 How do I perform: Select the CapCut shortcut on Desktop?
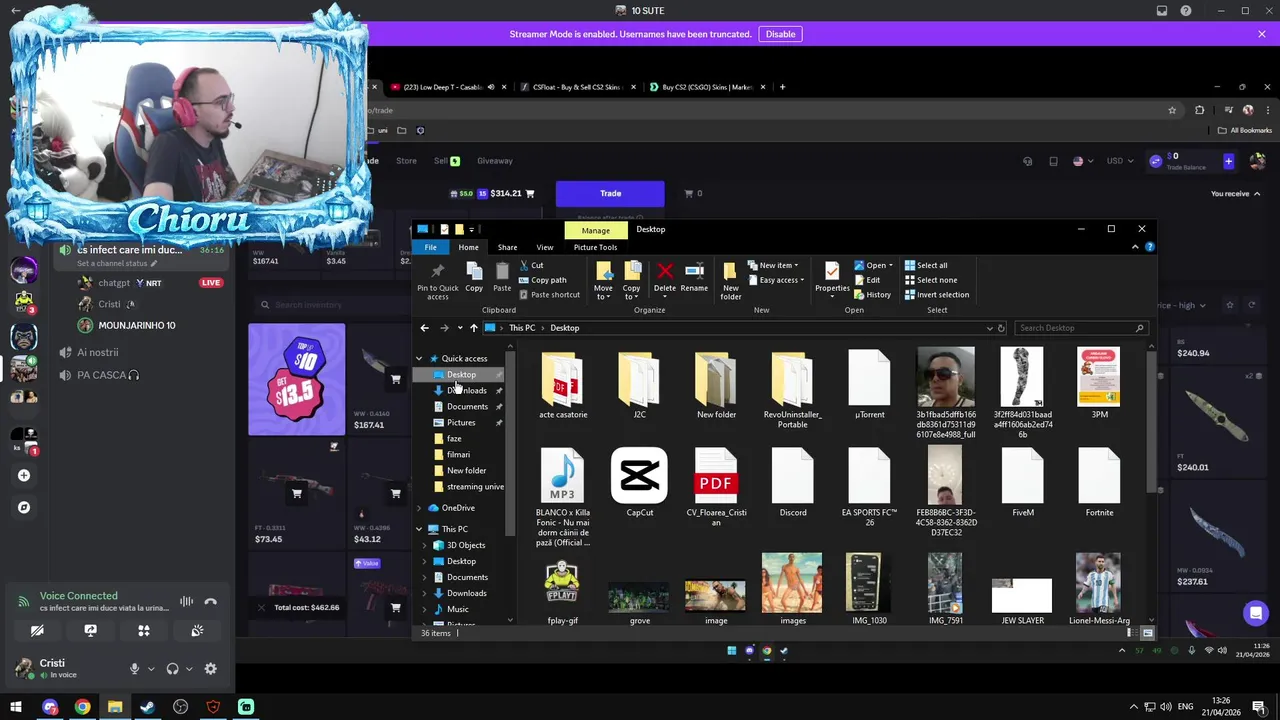(x=640, y=483)
